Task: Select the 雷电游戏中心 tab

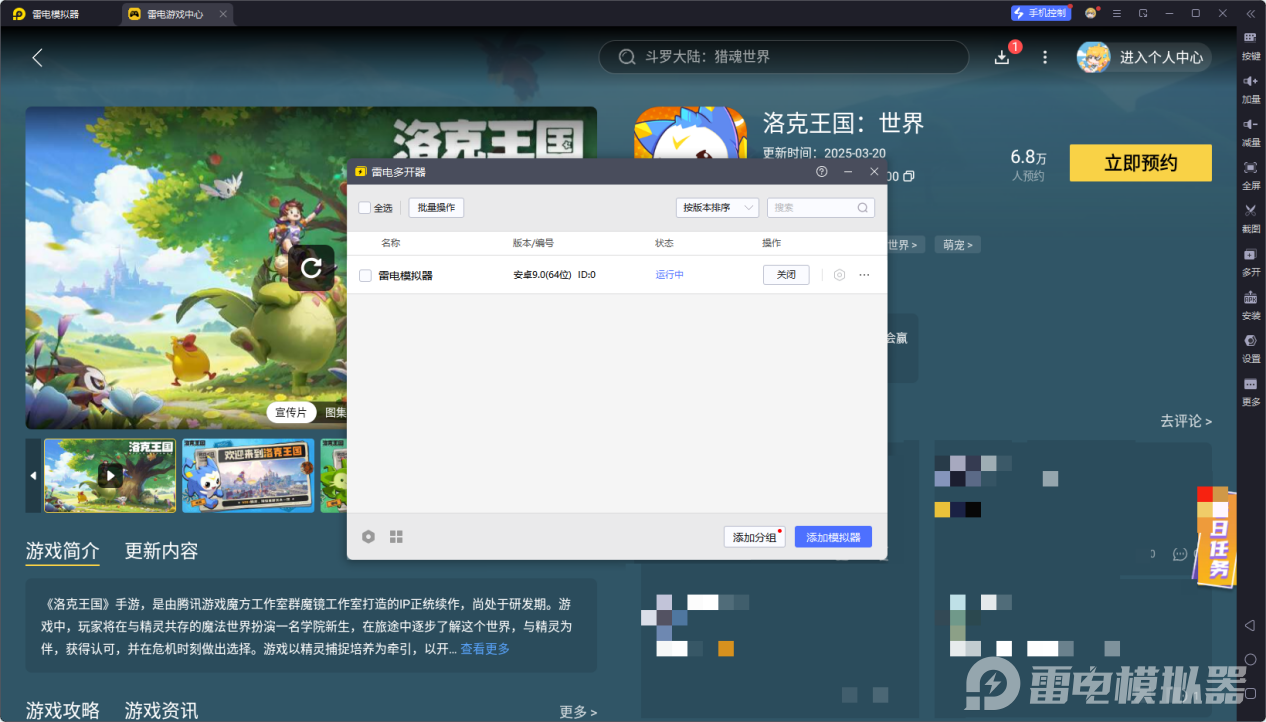Action: point(176,13)
